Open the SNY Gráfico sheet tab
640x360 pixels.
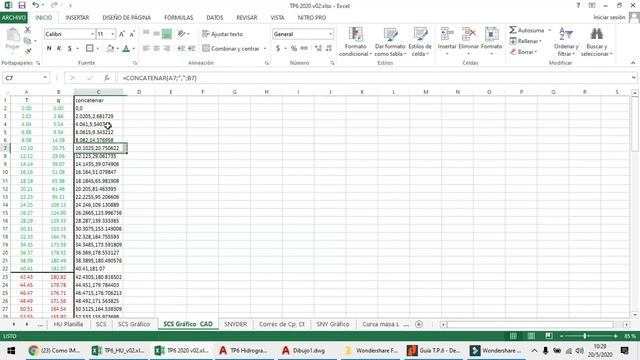[333, 324]
